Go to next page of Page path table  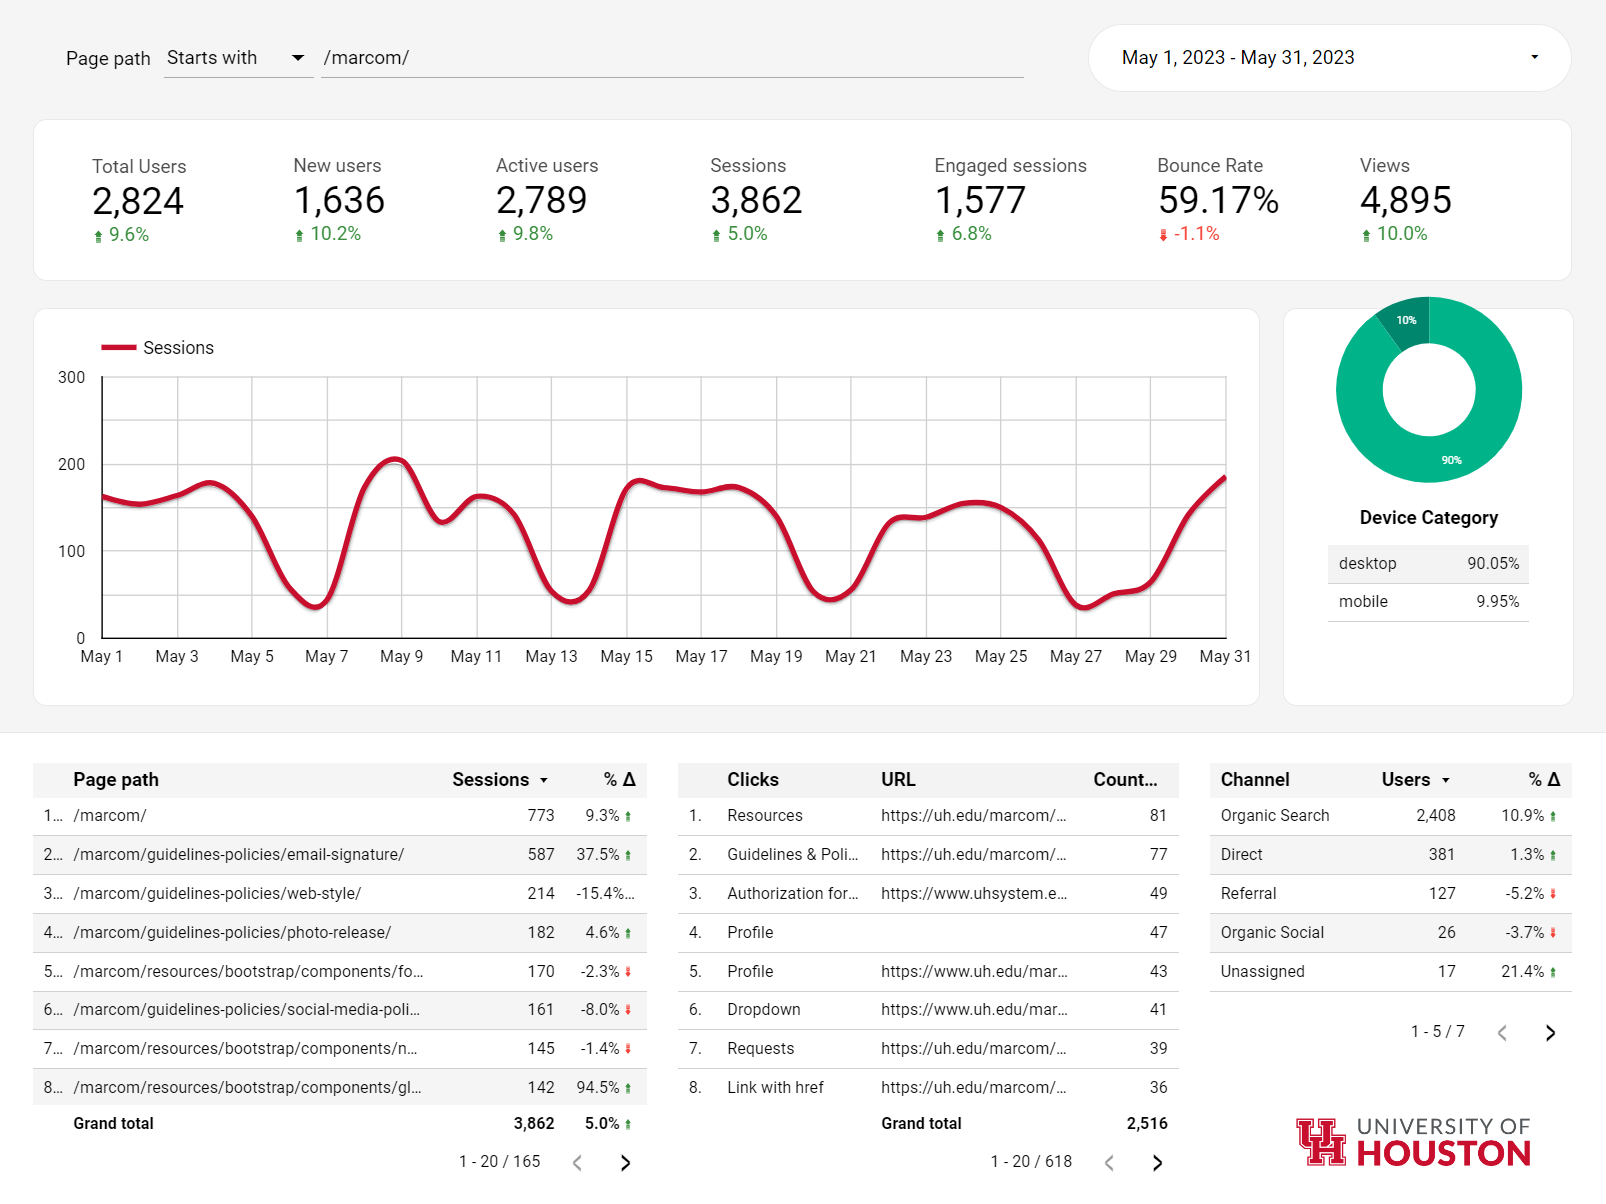click(x=625, y=1162)
